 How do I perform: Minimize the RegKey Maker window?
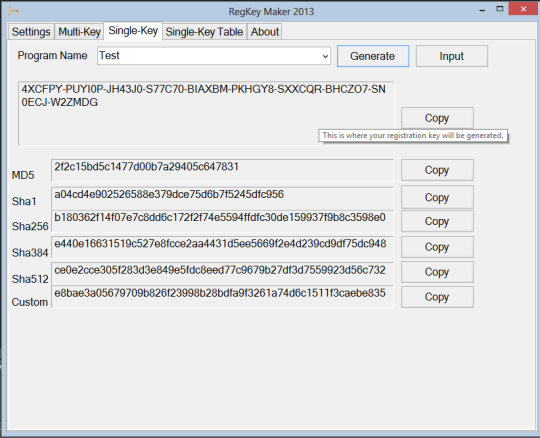482,10
